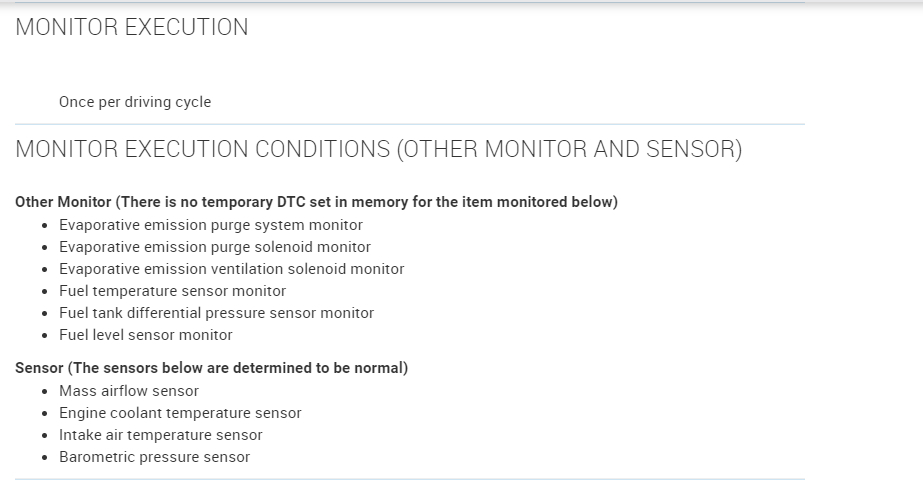Image resolution: width=923 pixels, height=480 pixels.
Task: Click the 'MONITOR EXECUTION' top heading
Action: pos(132,28)
